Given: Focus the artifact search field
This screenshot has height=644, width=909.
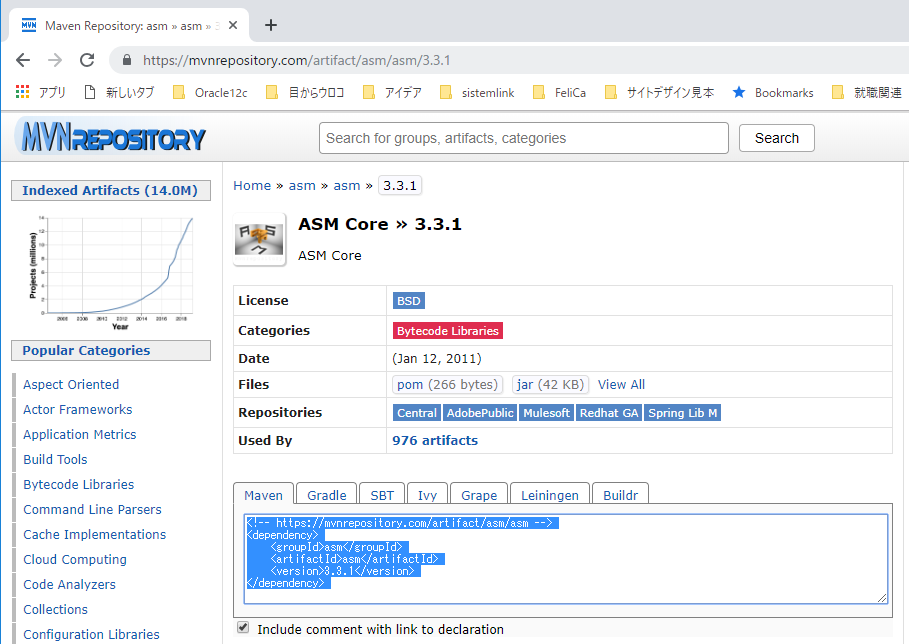Looking at the screenshot, I should click(523, 138).
